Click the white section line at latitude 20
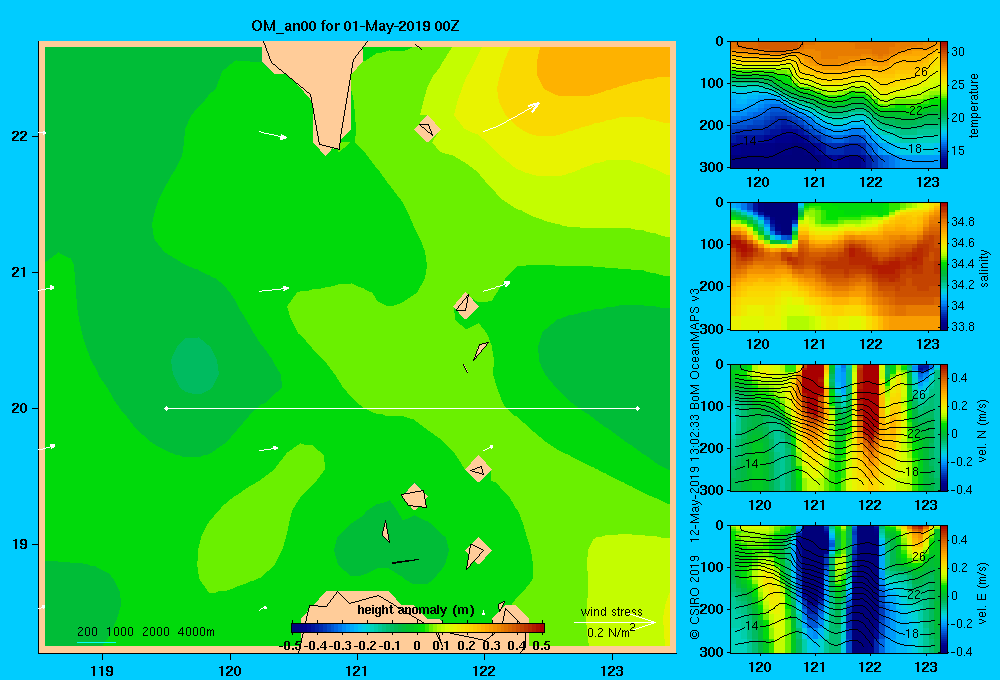The height and width of the screenshot is (680, 1000). pyautogui.click(x=402, y=408)
